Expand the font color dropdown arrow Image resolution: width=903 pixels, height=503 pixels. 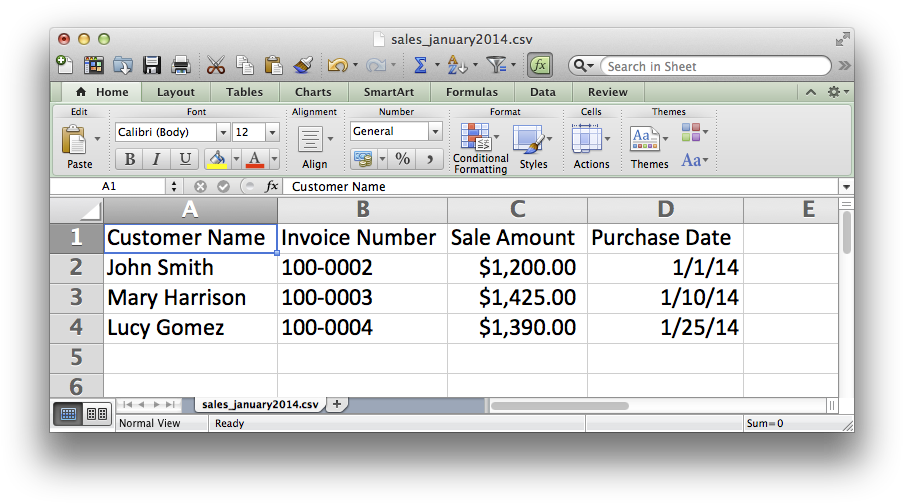pyautogui.click(x=275, y=159)
